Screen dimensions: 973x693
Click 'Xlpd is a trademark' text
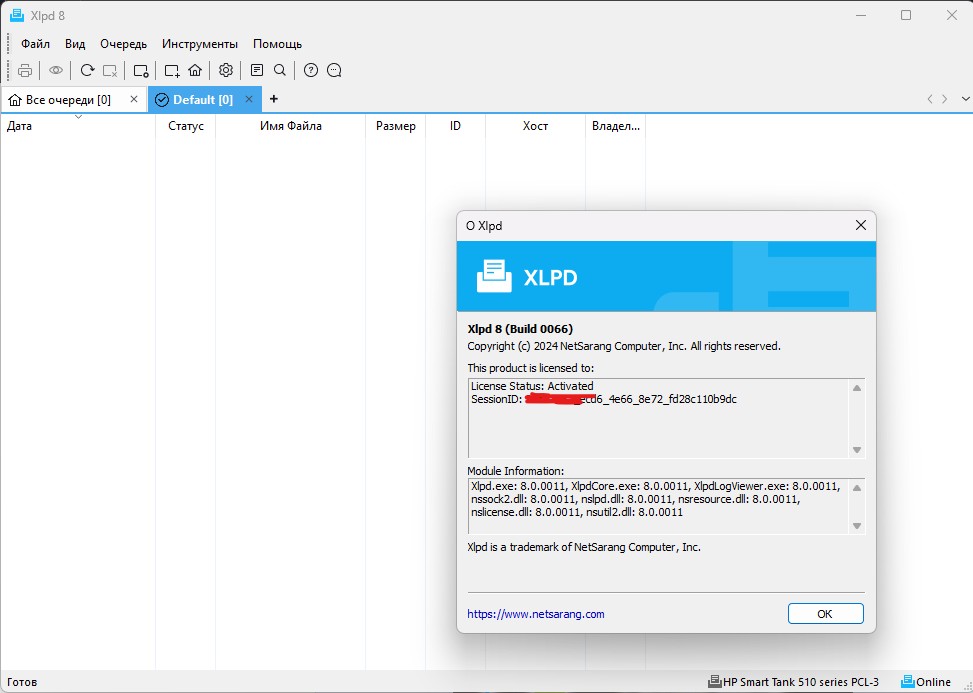pos(584,547)
